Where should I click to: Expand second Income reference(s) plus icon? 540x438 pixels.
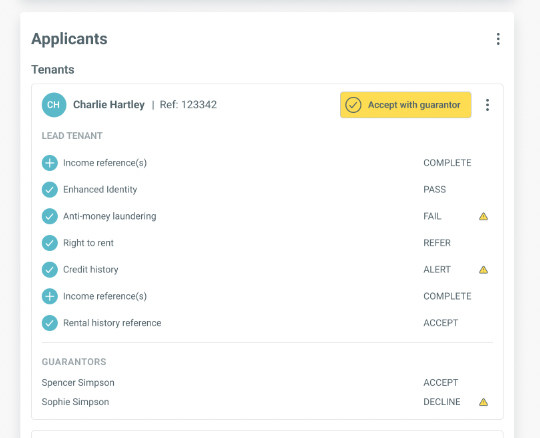click(x=50, y=296)
